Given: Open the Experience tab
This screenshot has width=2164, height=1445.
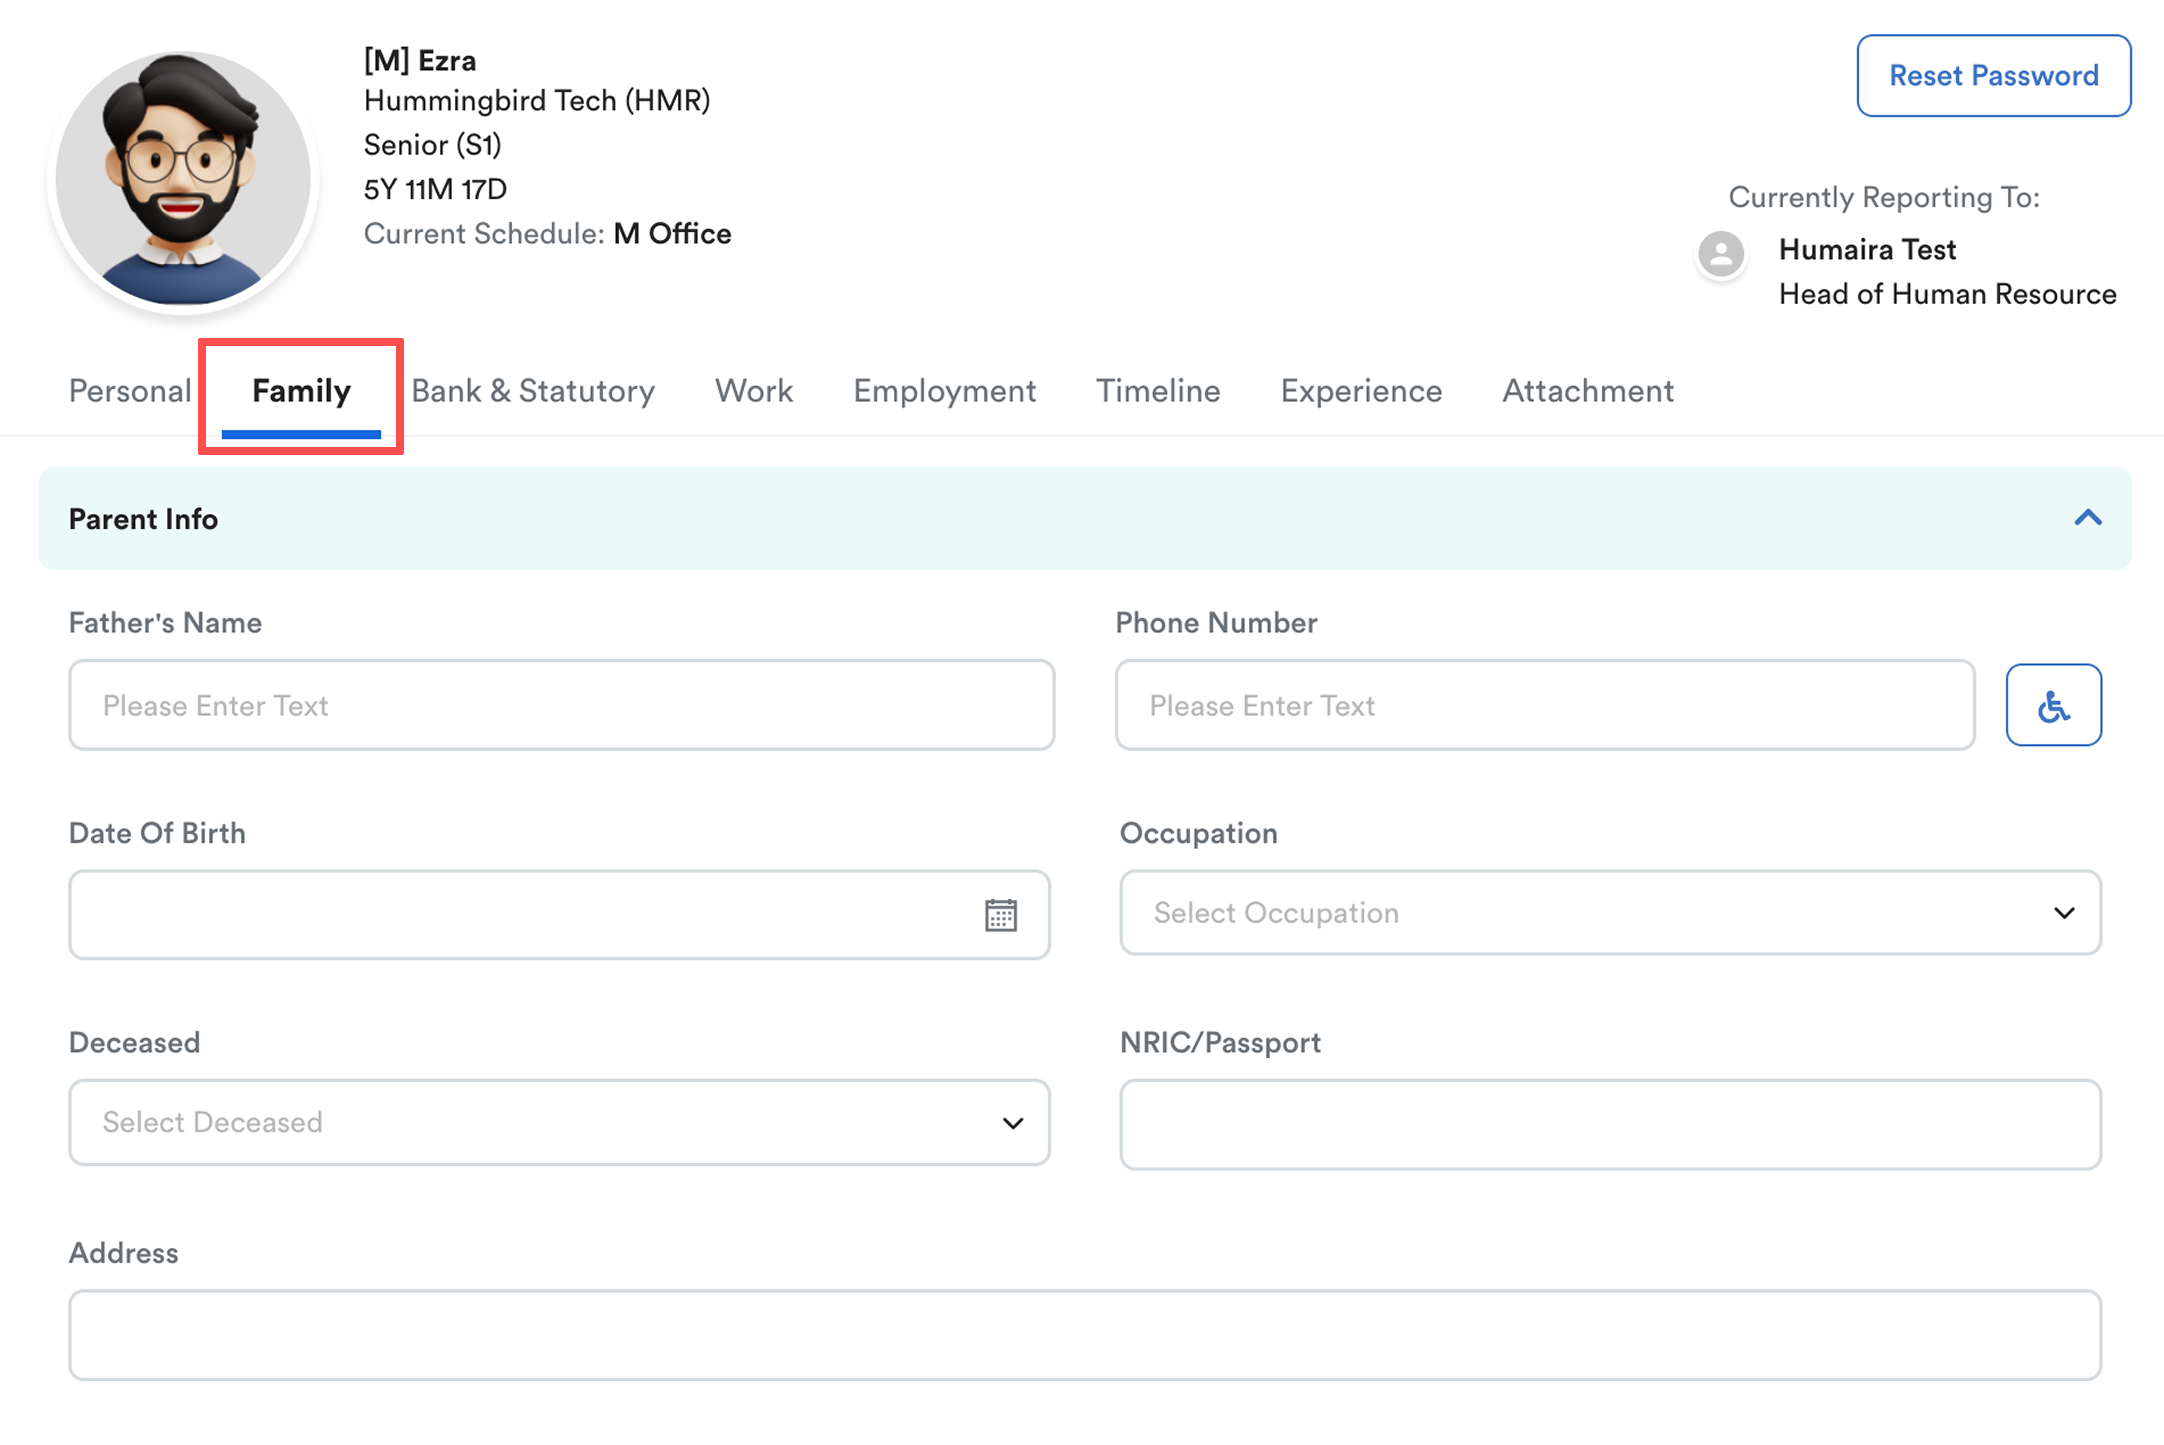Looking at the screenshot, I should pos(1361,391).
